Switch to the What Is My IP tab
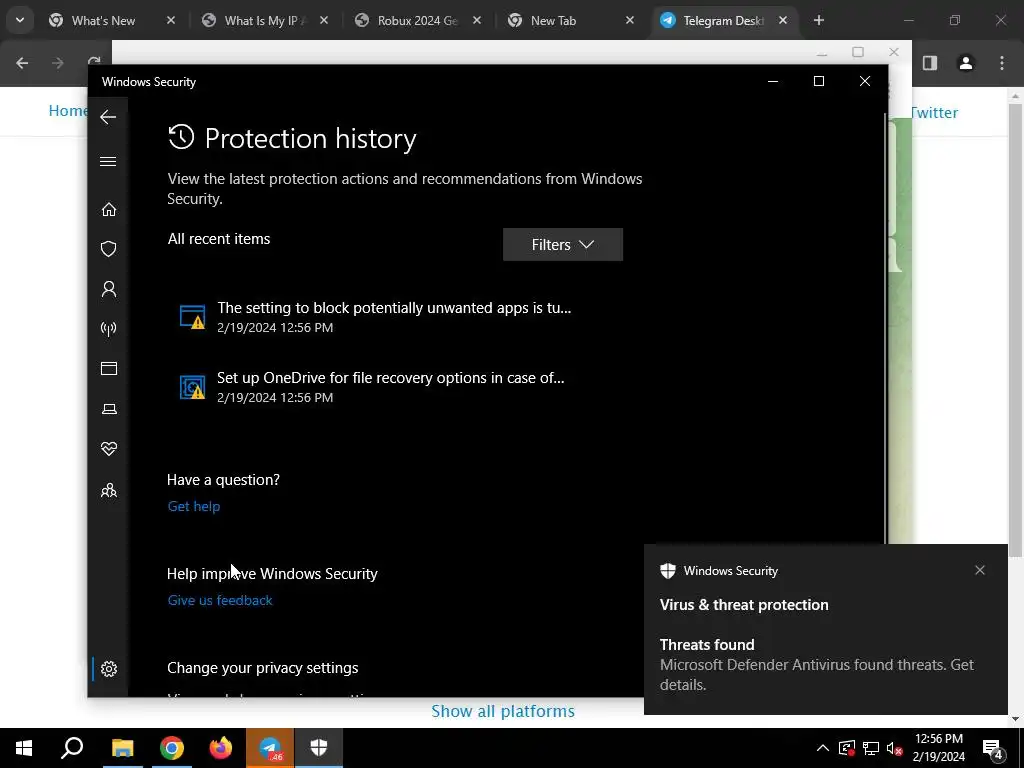Viewport: 1024px width, 768px height. [x=261, y=21]
